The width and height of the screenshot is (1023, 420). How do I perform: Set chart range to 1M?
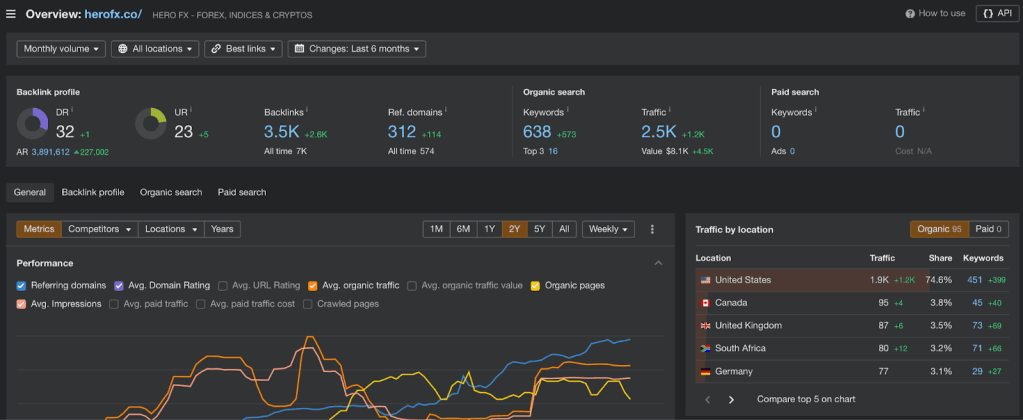(x=436, y=229)
